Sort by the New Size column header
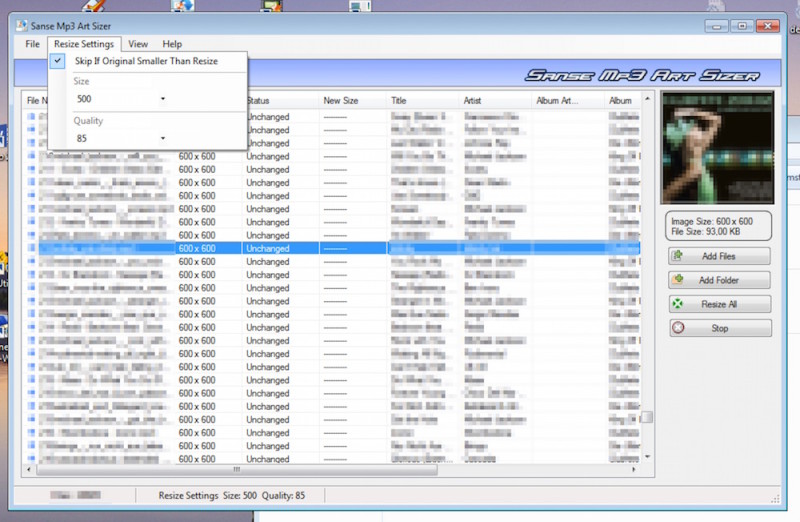 click(x=352, y=101)
